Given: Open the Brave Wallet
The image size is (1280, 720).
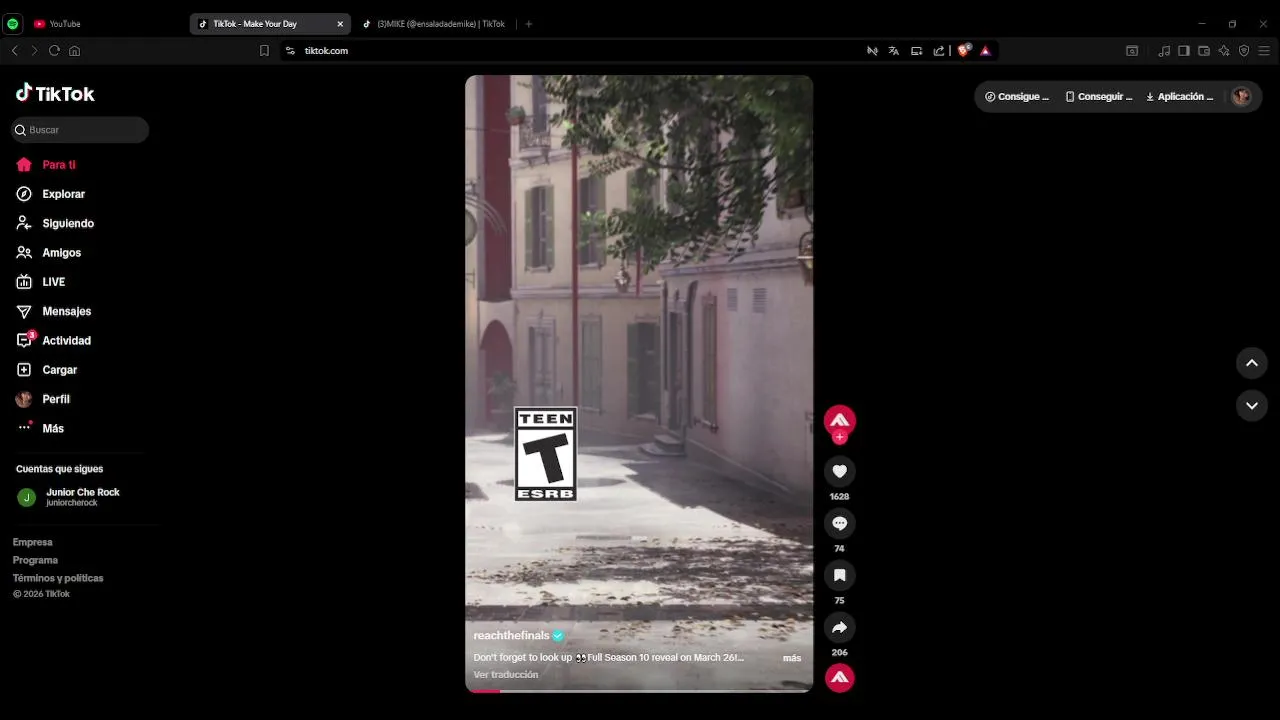Looking at the screenshot, I should pyautogui.click(x=1204, y=51).
